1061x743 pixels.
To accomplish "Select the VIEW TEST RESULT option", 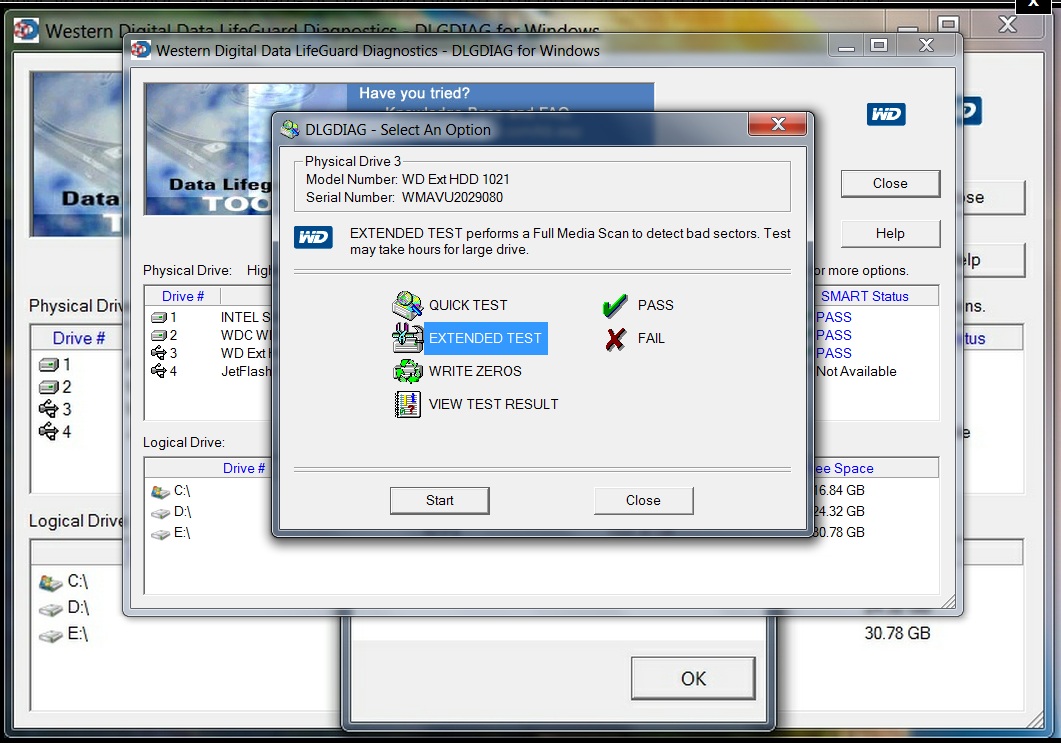I will 493,404.
